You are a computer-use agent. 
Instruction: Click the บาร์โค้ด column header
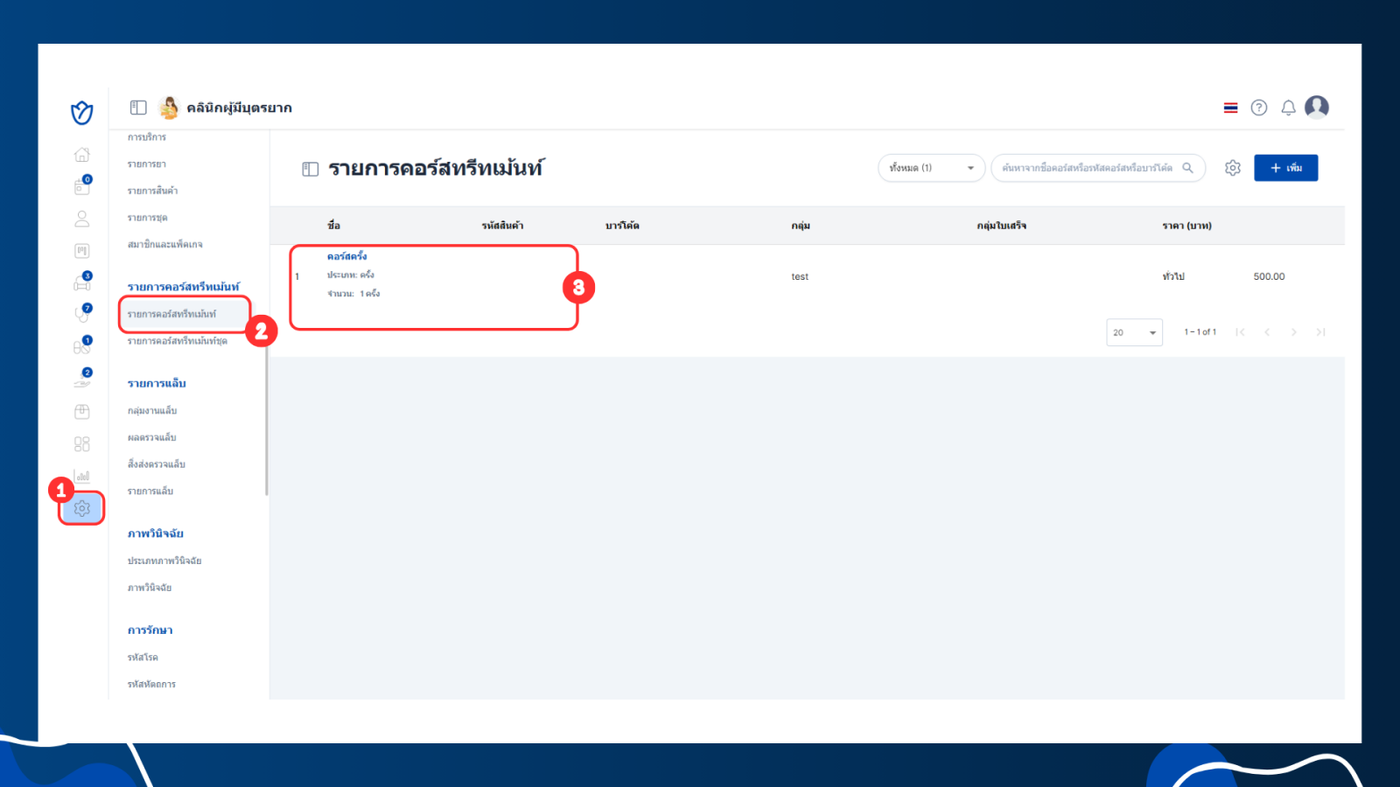click(622, 226)
